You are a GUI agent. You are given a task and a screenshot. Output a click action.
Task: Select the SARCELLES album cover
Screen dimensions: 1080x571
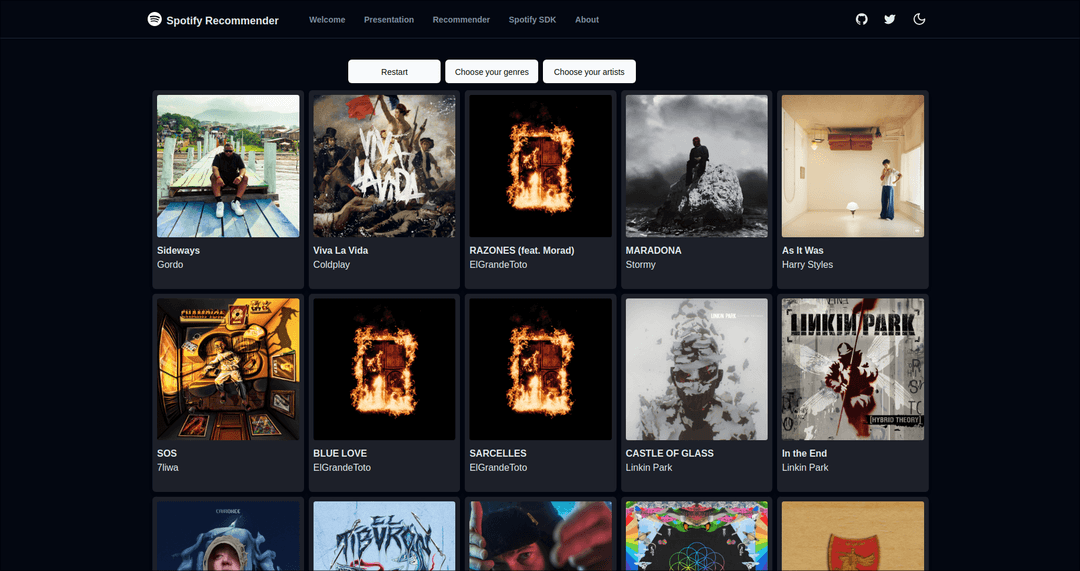[x=541, y=369]
